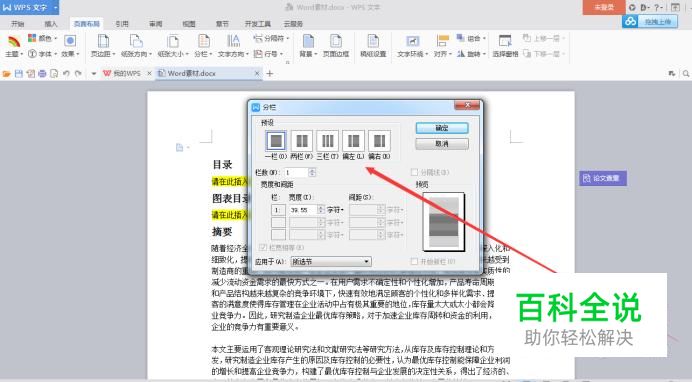Click the 宽度 field showing 39.55
692x382 pixels.
[303, 210]
